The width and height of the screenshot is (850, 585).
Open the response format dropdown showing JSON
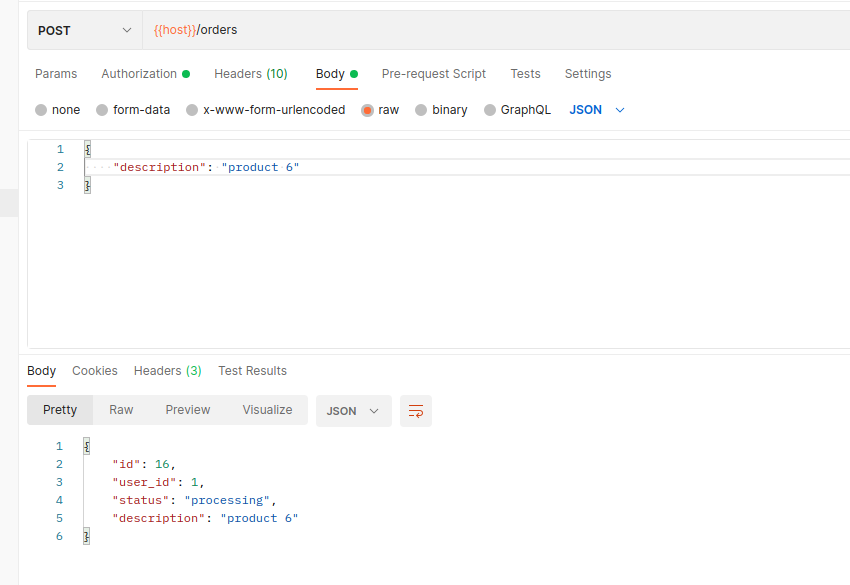click(353, 410)
